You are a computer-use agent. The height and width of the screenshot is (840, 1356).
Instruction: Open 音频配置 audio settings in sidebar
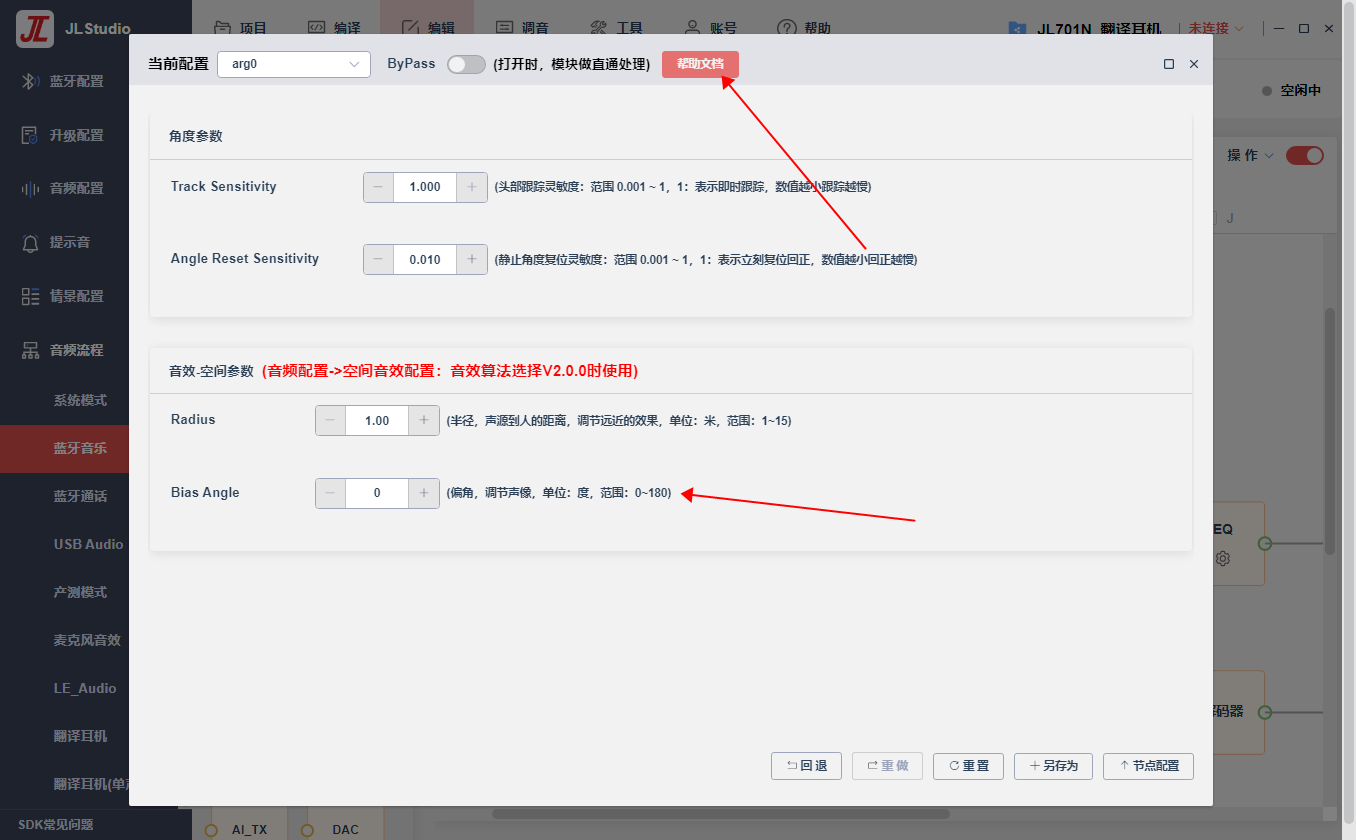[64, 188]
